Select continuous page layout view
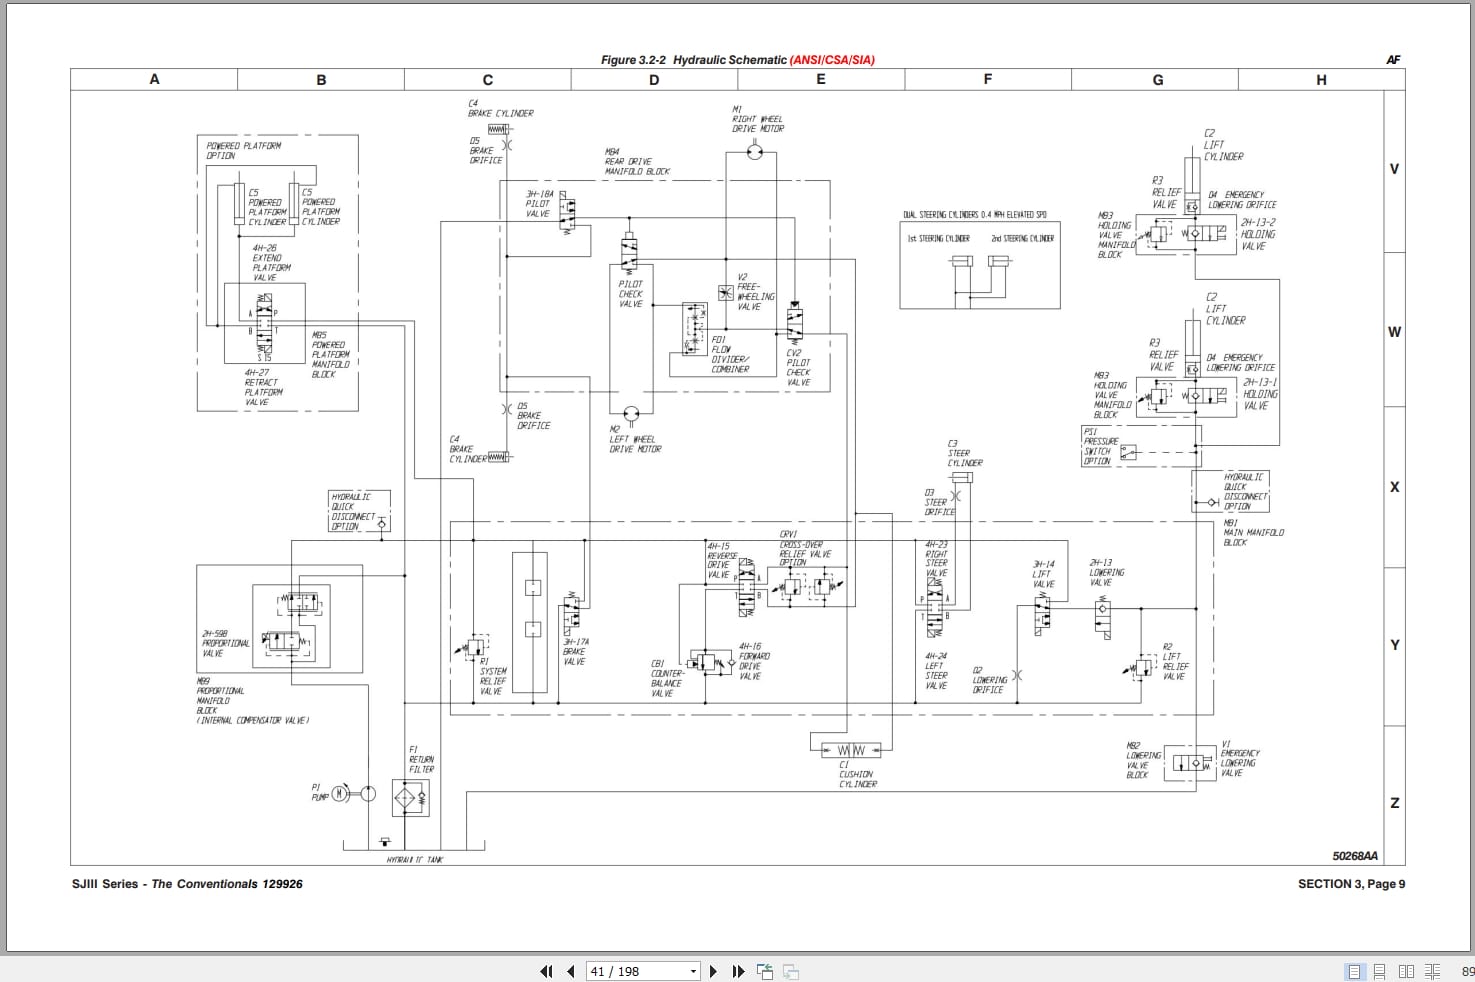Viewport: 1475px width, 982px height. coord(1379,971)
